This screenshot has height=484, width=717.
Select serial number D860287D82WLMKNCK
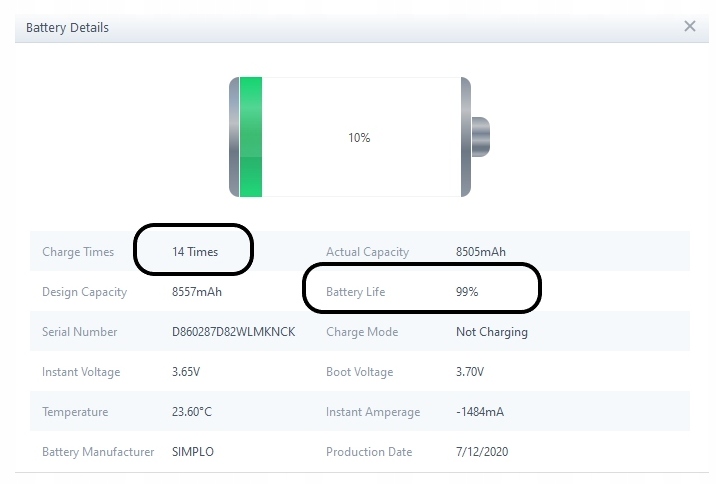(233, 332)
